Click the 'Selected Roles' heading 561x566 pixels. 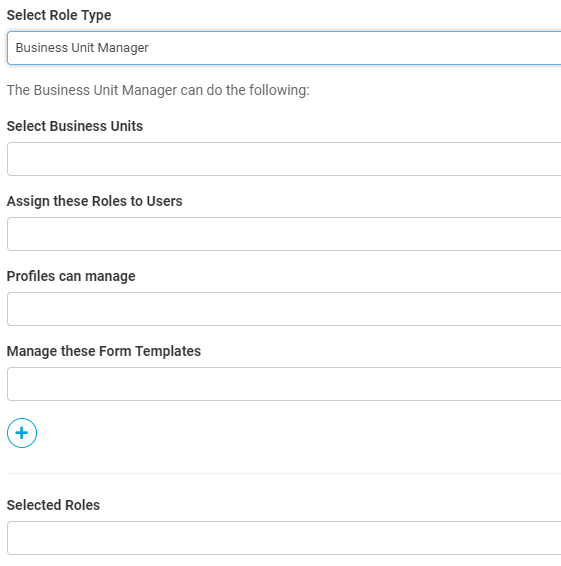pyautogui.click(x=53, y=505)
